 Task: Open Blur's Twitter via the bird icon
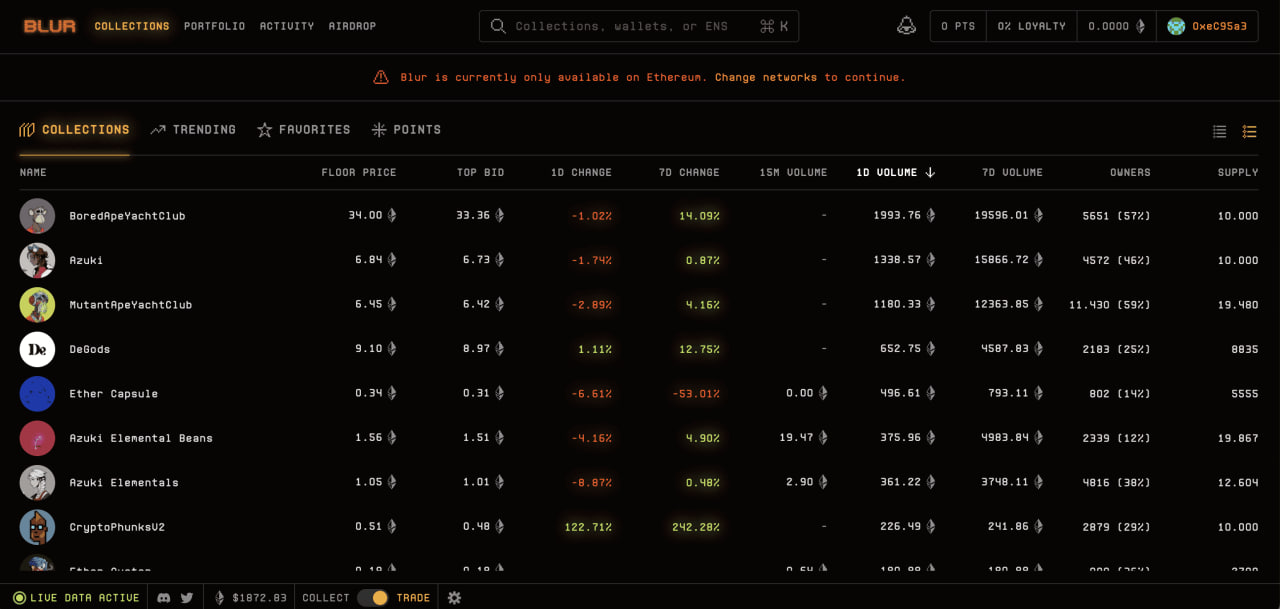(186, 596)
